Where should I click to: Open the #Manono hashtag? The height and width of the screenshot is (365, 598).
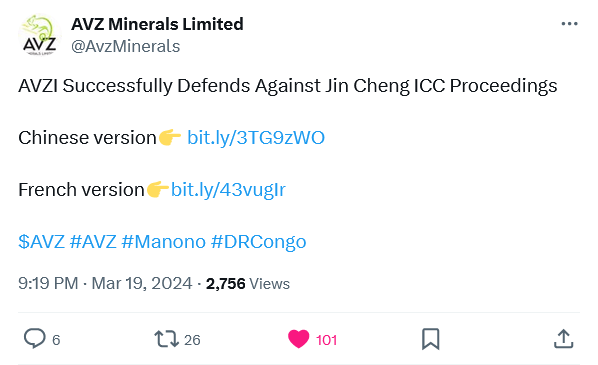pos(164,241)
